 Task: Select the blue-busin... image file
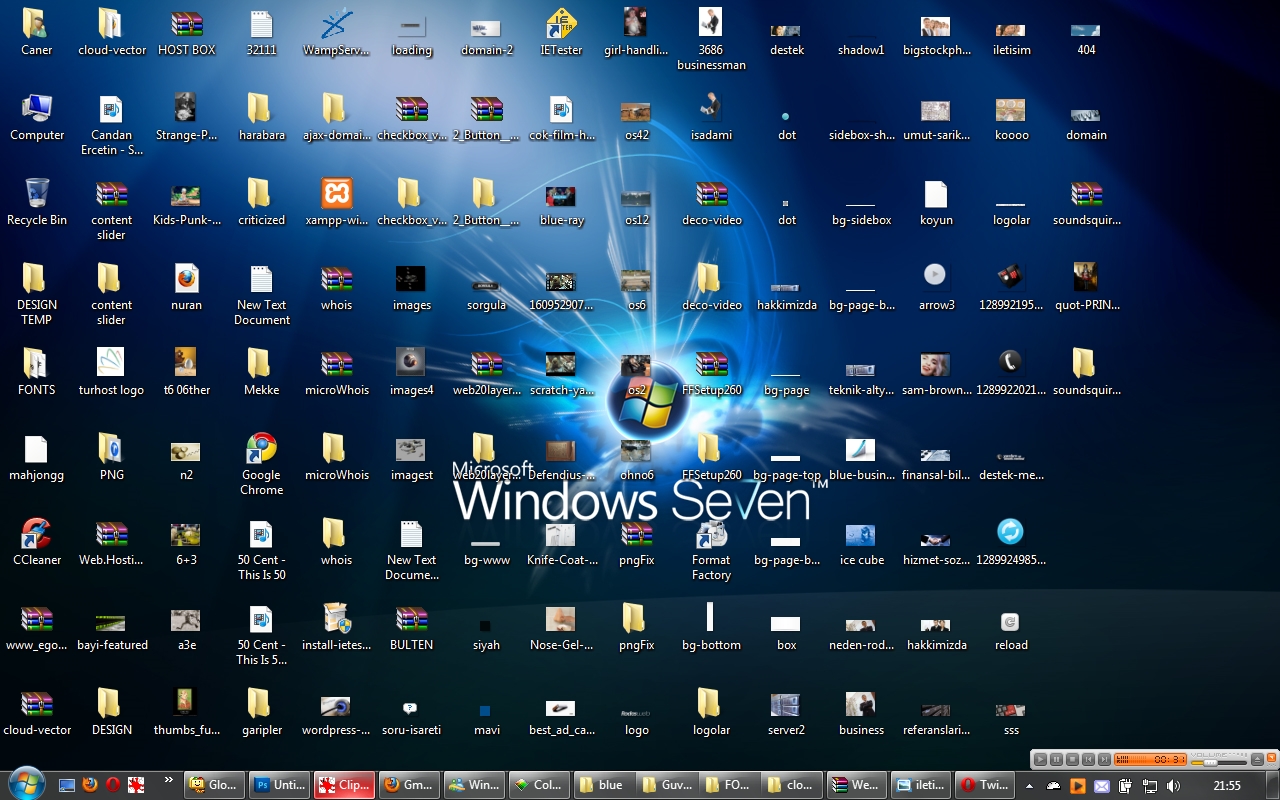pos(861,458)
